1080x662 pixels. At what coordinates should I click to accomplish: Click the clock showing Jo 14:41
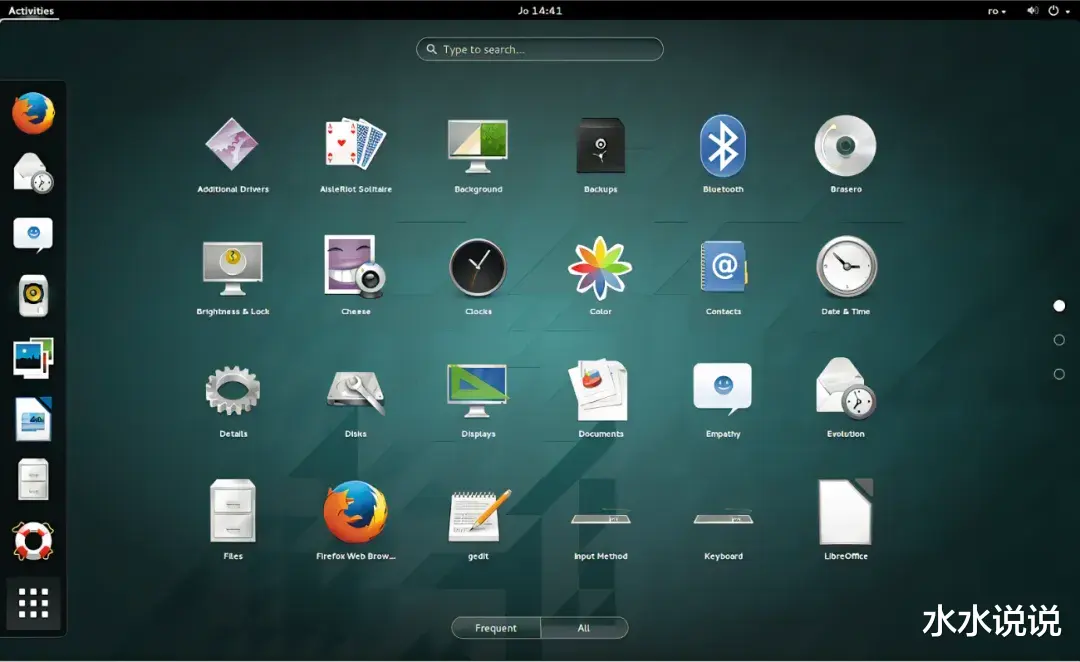click(540, 10)
